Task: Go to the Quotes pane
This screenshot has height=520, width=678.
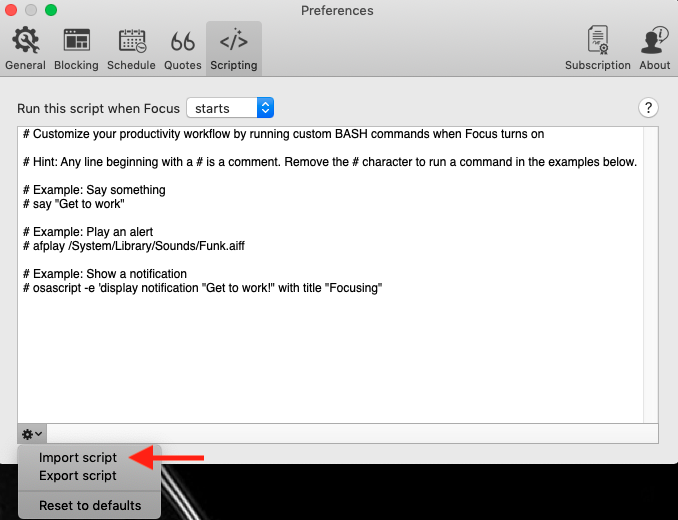Action: coord(182,48)
